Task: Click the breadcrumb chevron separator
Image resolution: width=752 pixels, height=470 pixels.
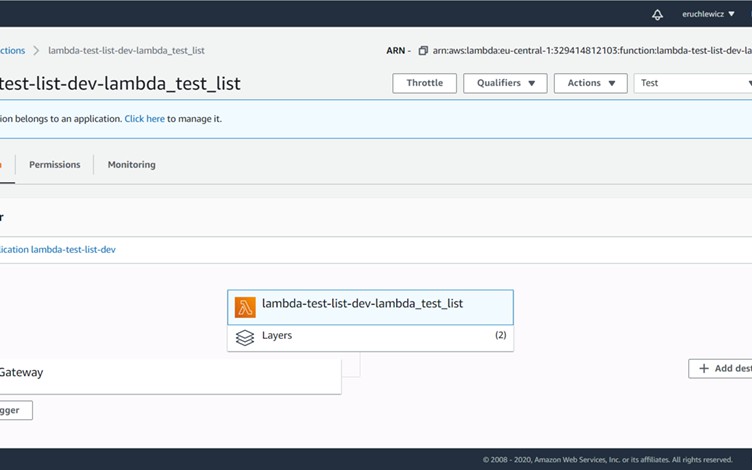Action: tap(36, 50)
